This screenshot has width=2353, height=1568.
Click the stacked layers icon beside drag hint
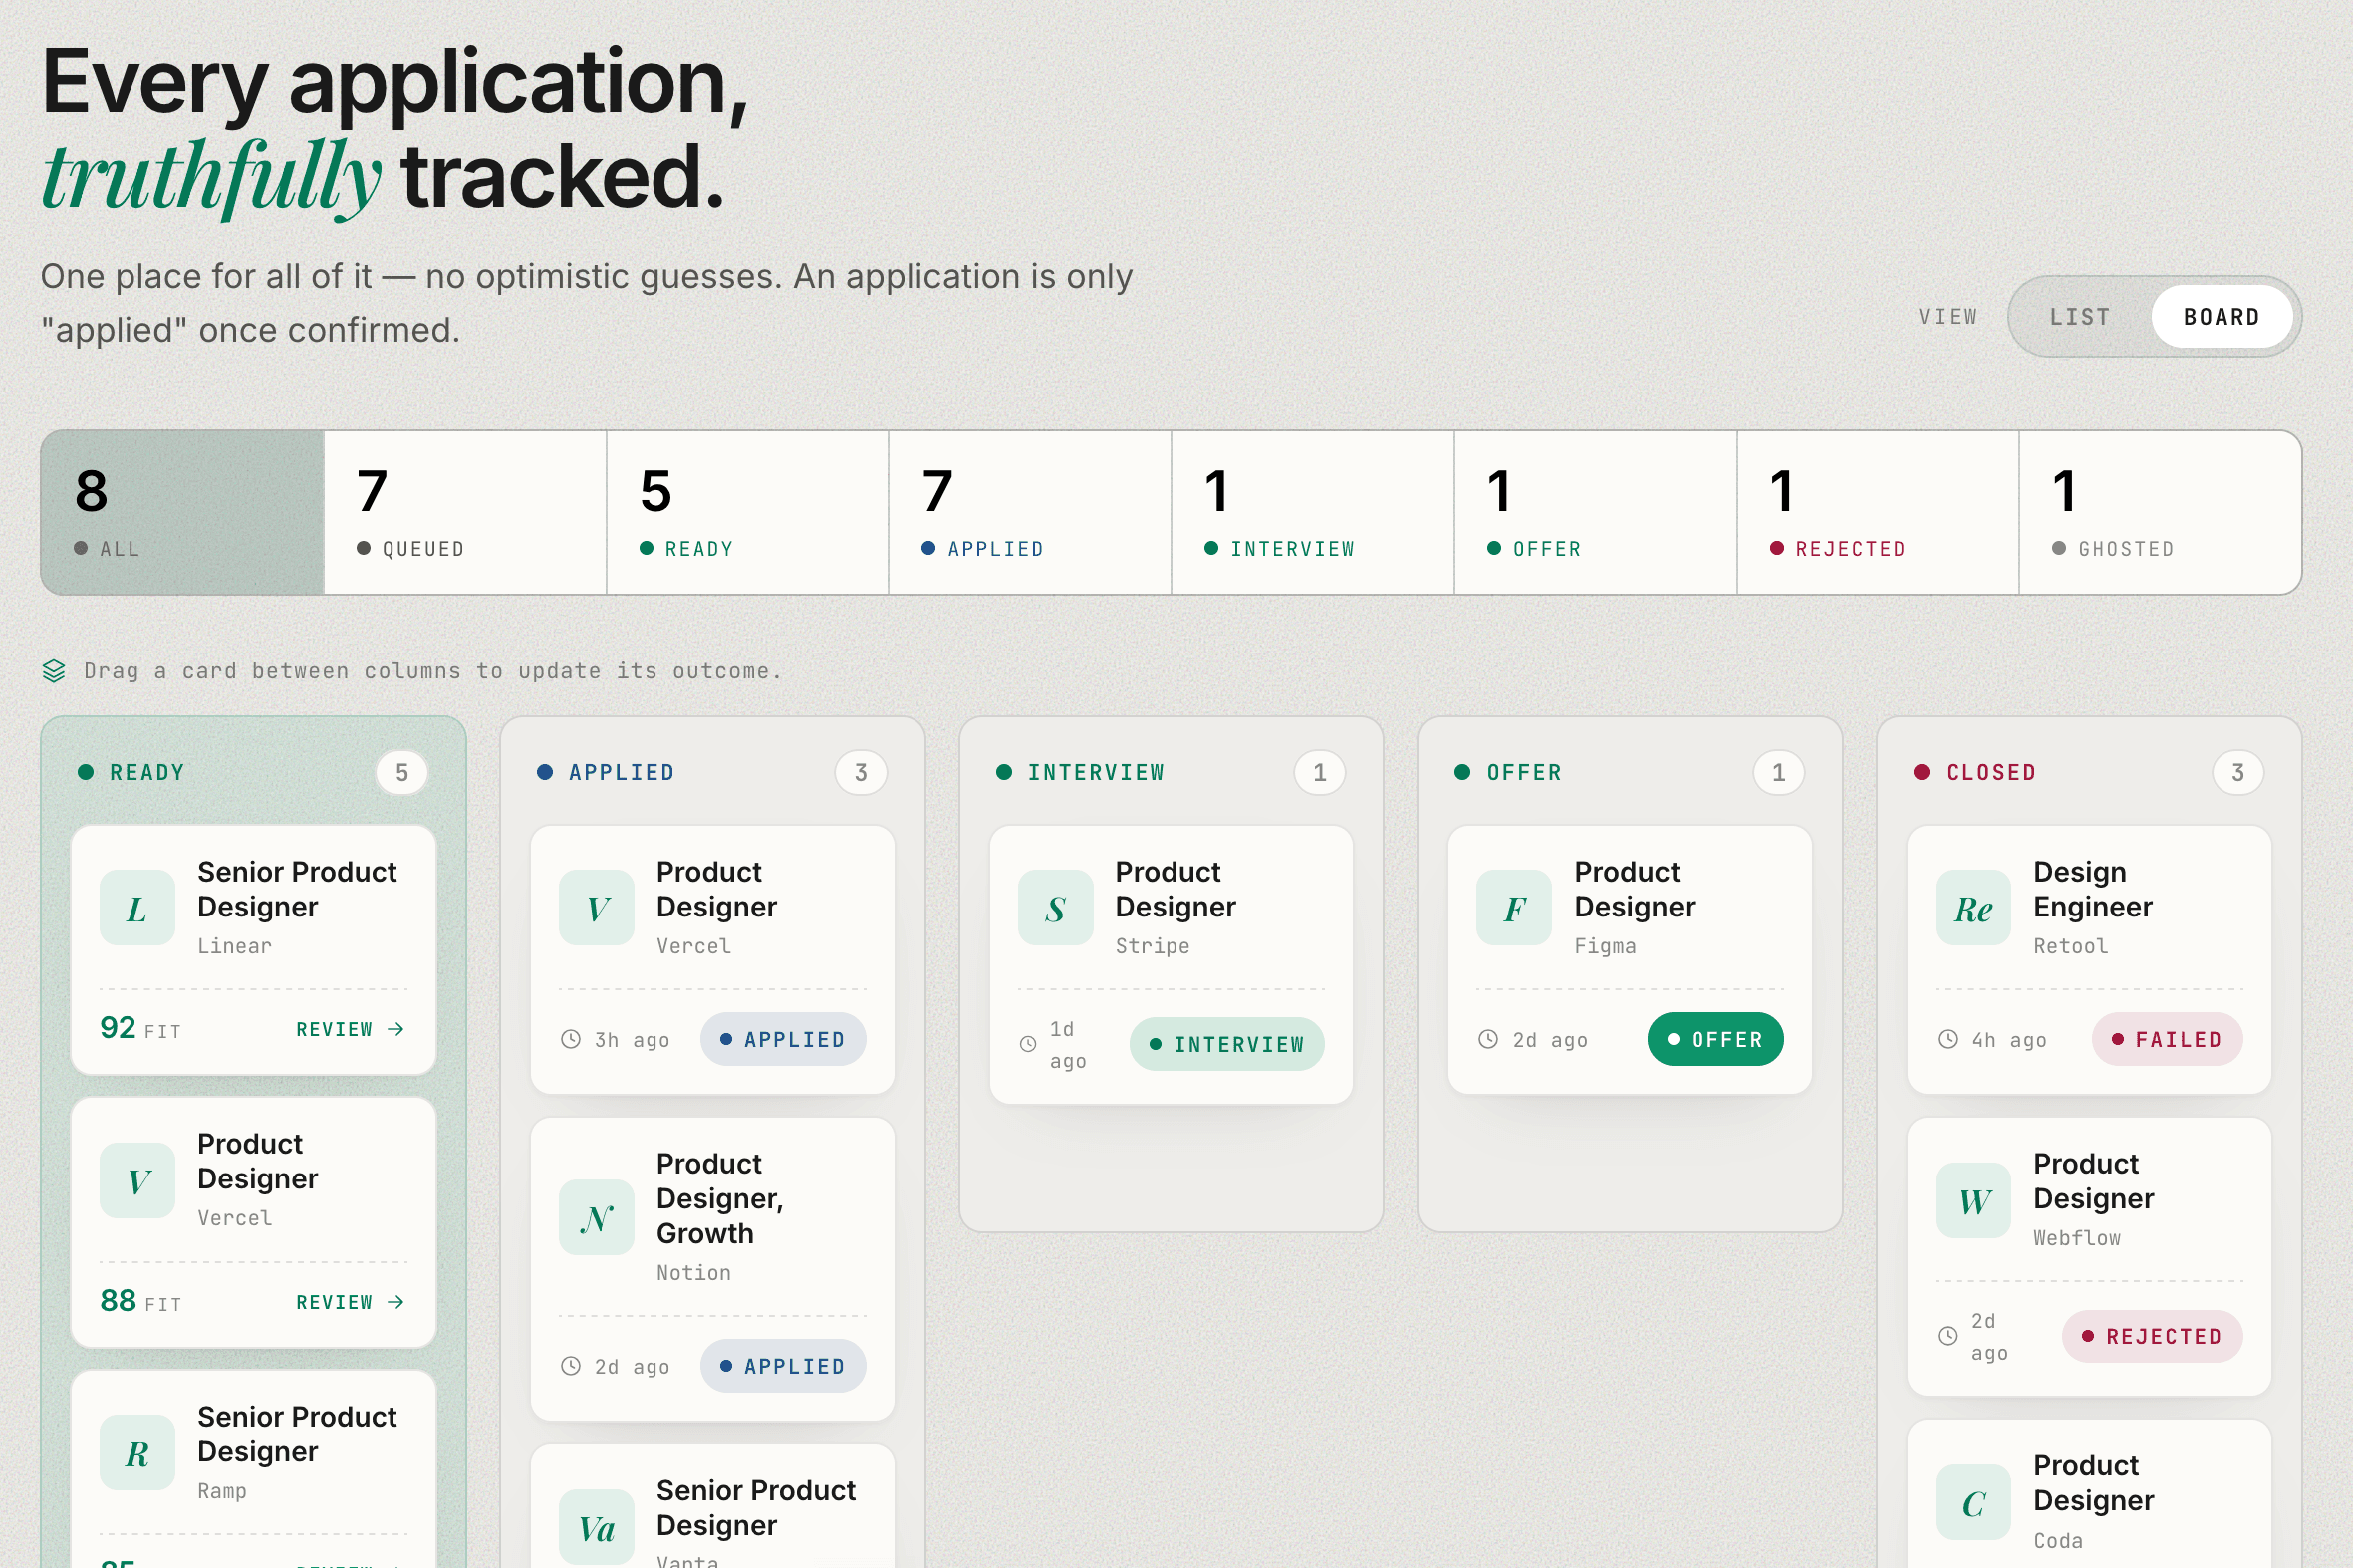[54, 671]
